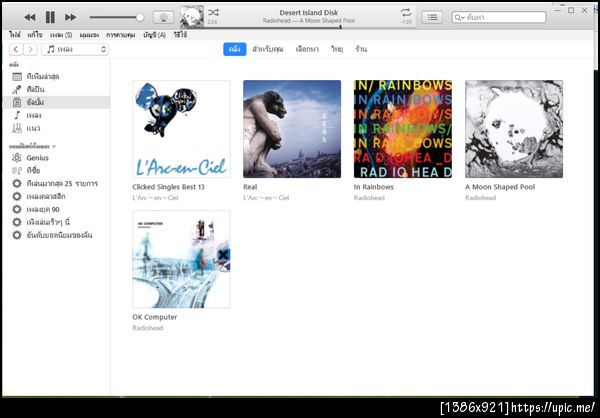This screenshot has width=600, height=418.
Task: Click artist 'Radiohead' under In Rainbows
Action: point(369,198)
